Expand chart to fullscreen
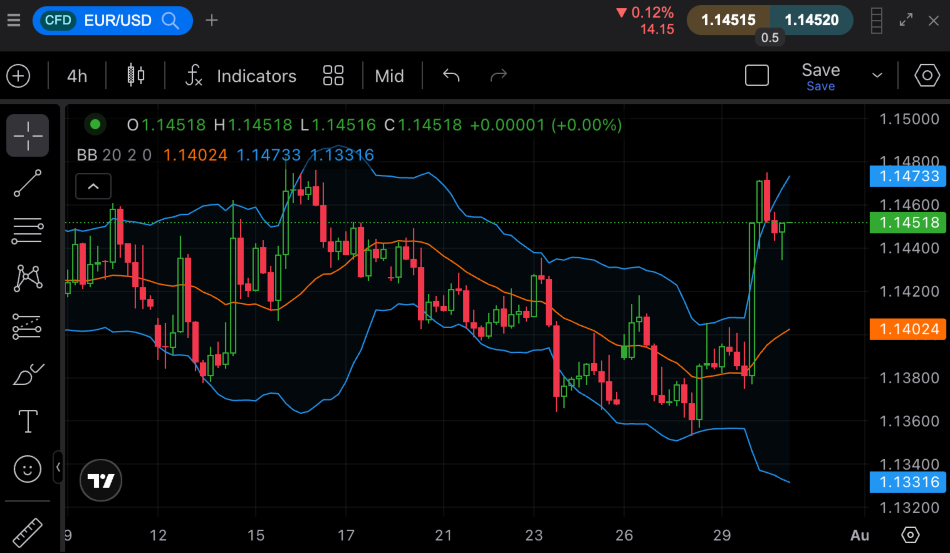Viewport: 950px width, 553px height. pos(906,20)
